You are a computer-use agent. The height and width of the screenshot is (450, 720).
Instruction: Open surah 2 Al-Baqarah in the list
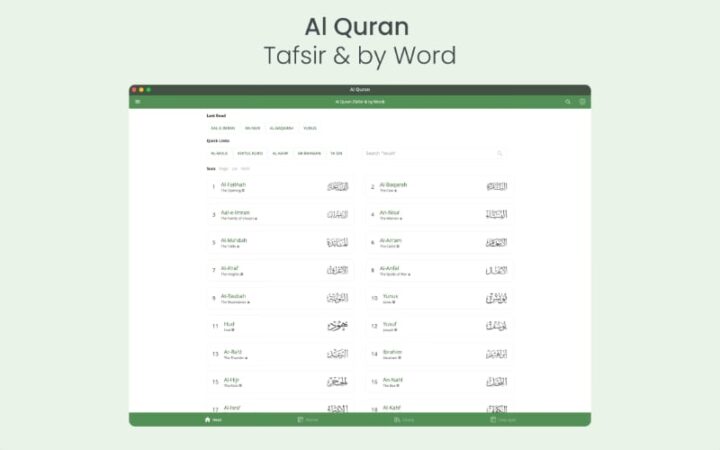439,187
